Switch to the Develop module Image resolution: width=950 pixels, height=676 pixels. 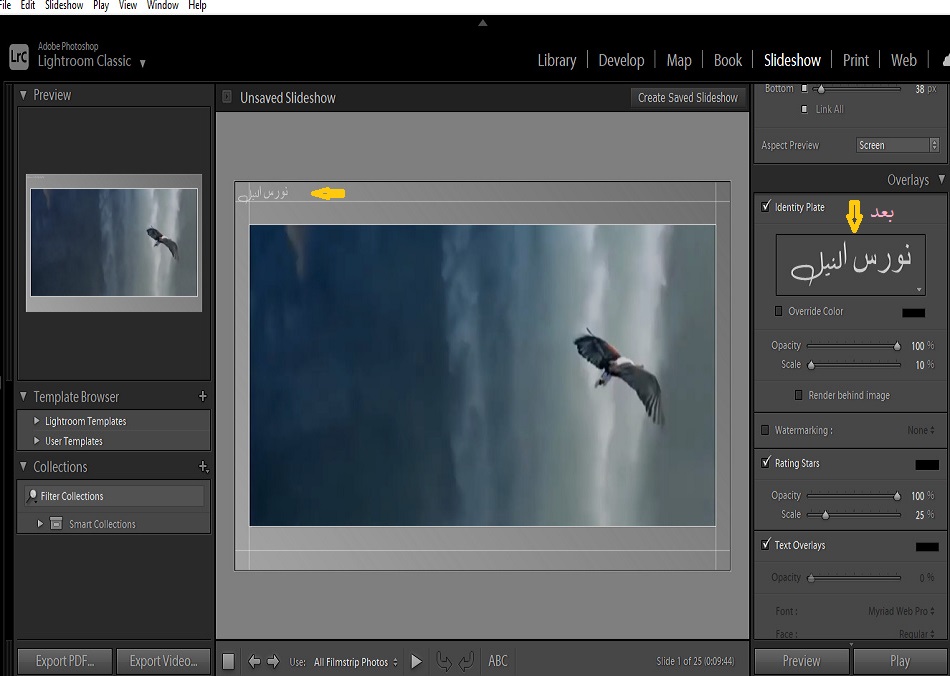621,60
